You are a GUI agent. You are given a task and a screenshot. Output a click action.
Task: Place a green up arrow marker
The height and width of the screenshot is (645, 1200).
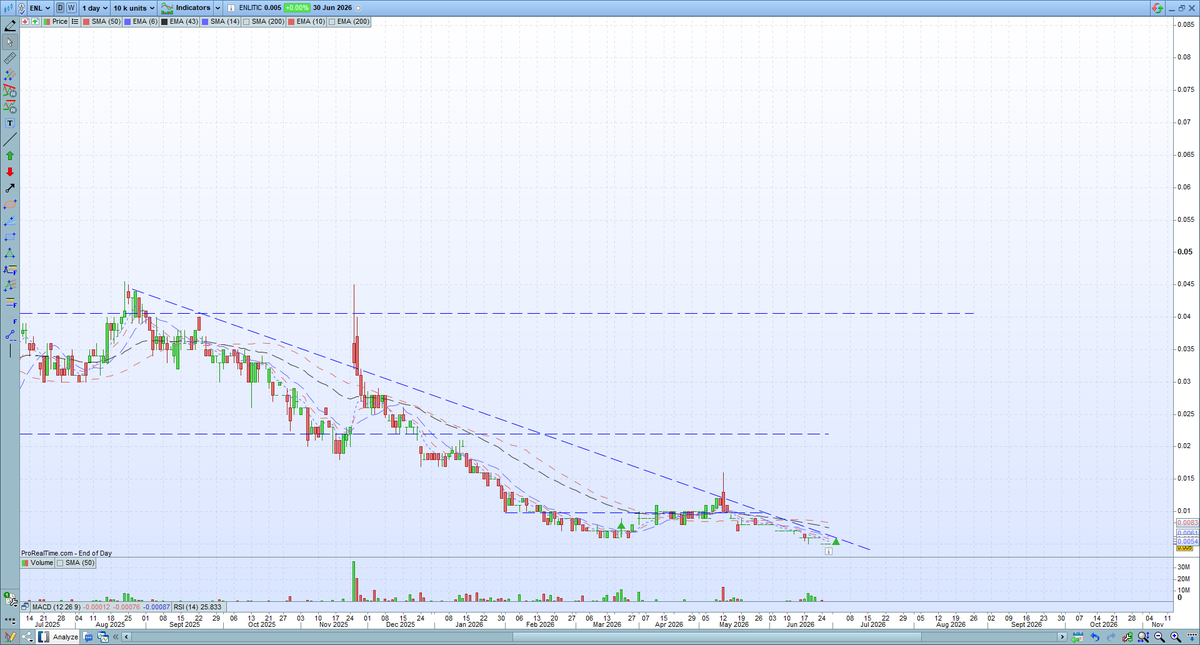pyautogui.click(x=10, y=155)
